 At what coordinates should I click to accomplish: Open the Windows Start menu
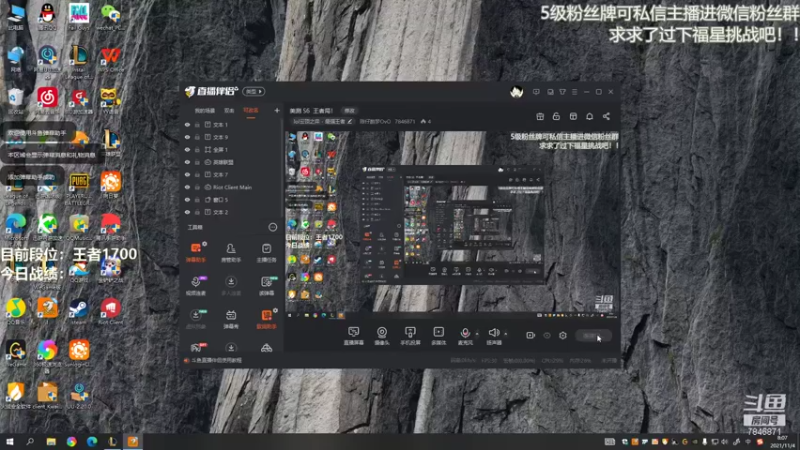9,442
